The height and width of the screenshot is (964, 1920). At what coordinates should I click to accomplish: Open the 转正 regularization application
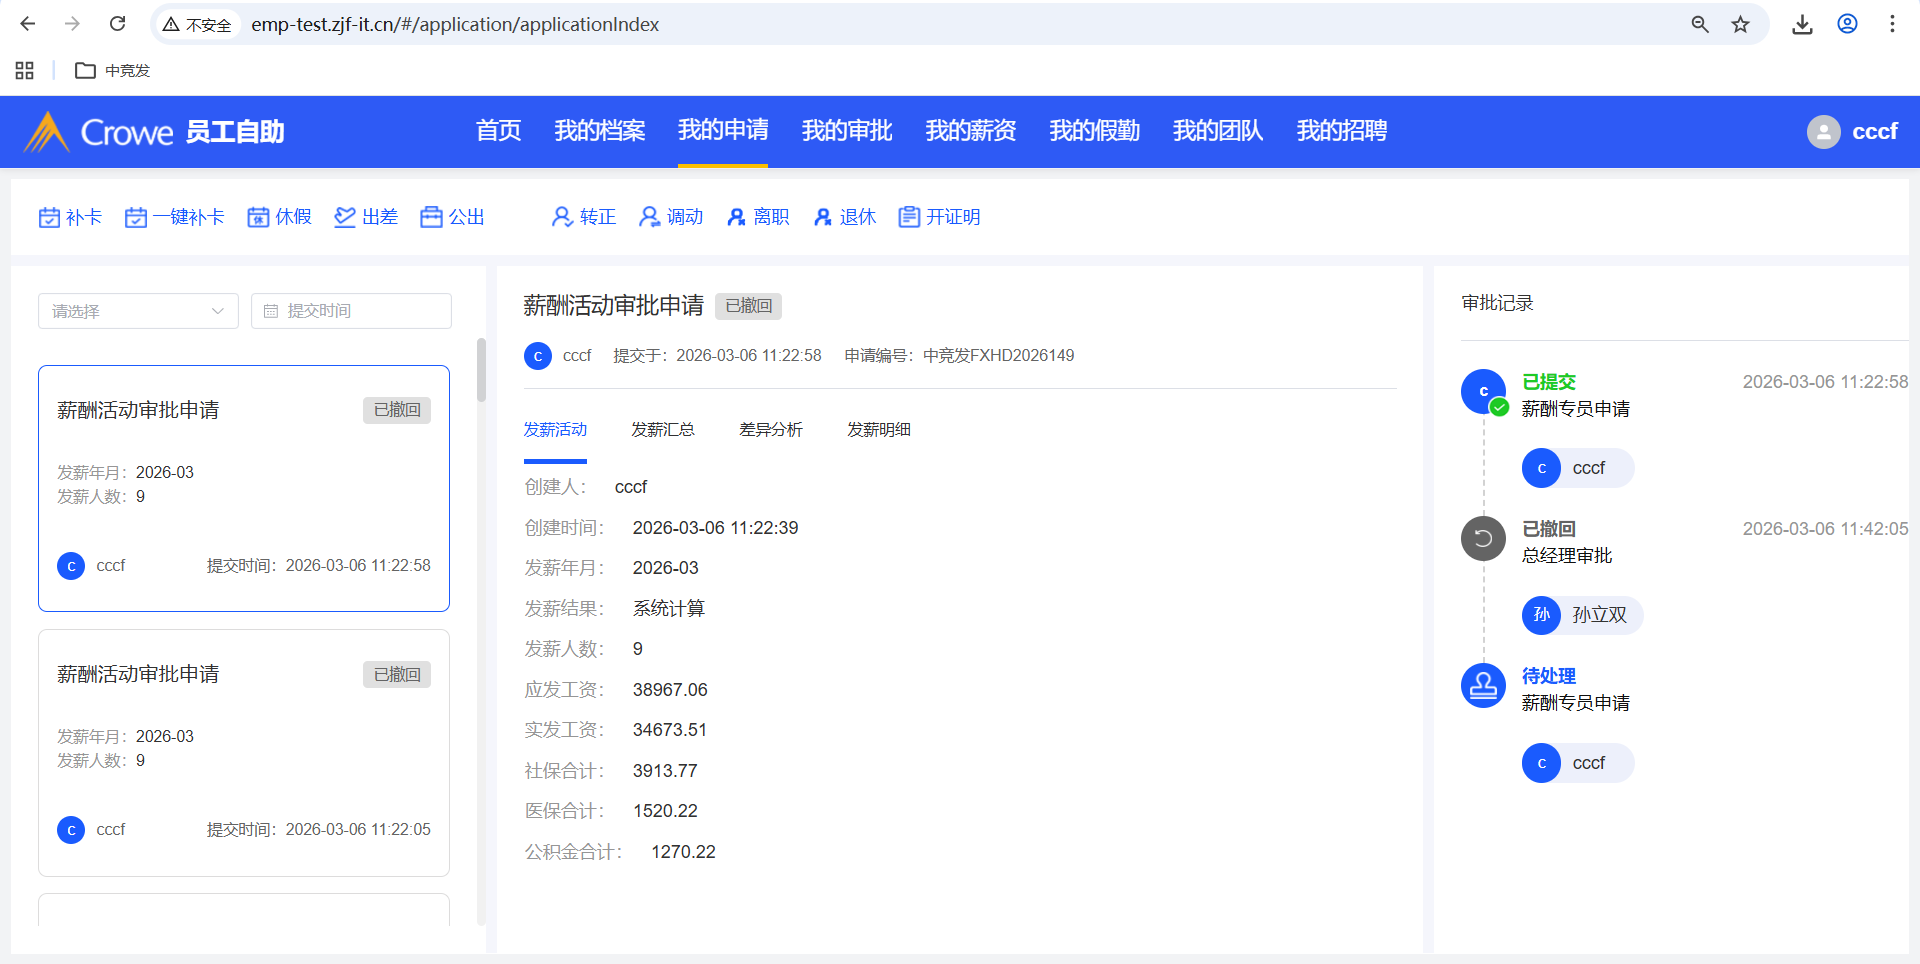[x=584, y=217]
